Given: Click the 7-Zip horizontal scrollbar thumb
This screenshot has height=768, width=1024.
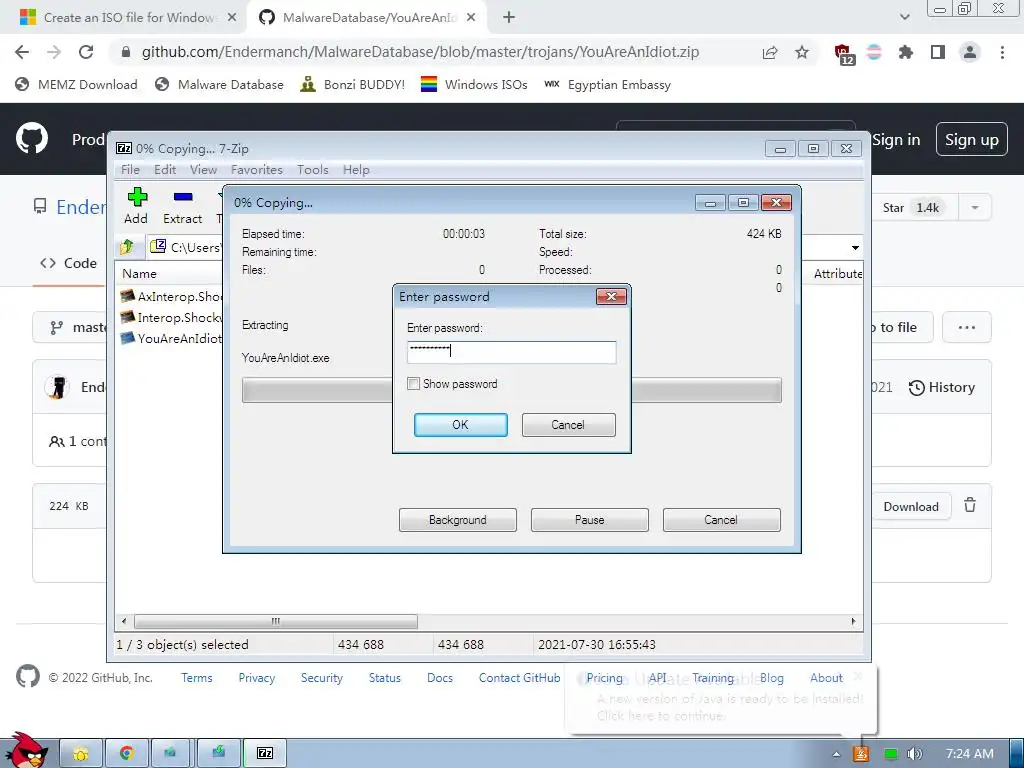Looking at the screenshot, I should point(276,620).
